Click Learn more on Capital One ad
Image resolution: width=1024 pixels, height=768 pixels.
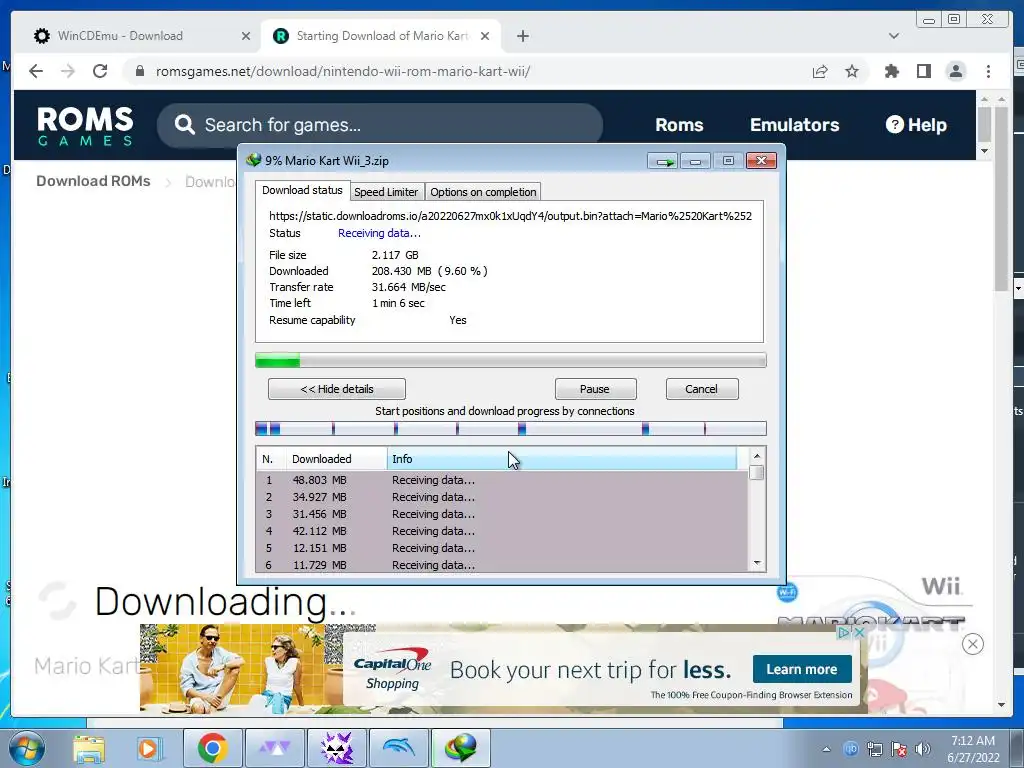tap(802, 669)
